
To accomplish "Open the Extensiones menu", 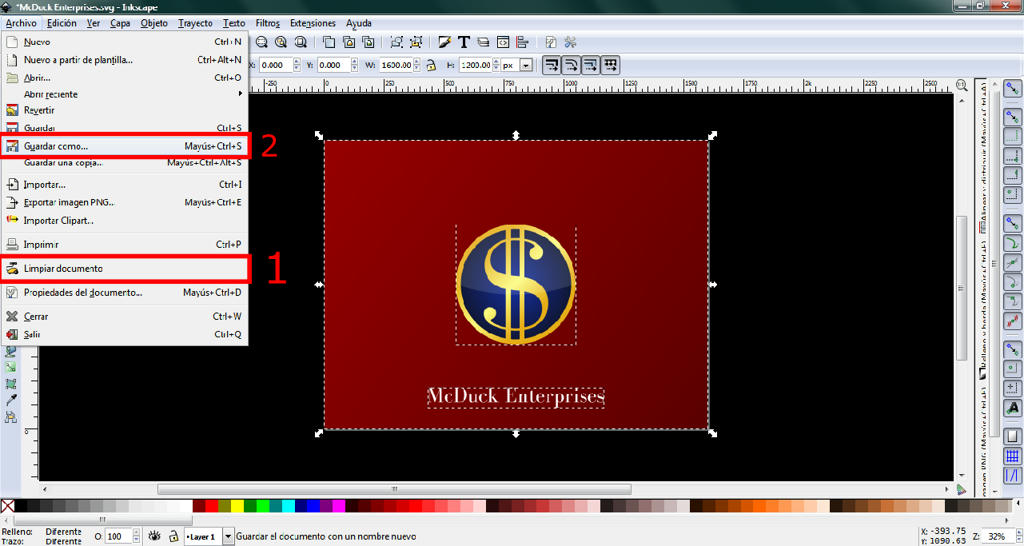I will [x=313, y=23].
